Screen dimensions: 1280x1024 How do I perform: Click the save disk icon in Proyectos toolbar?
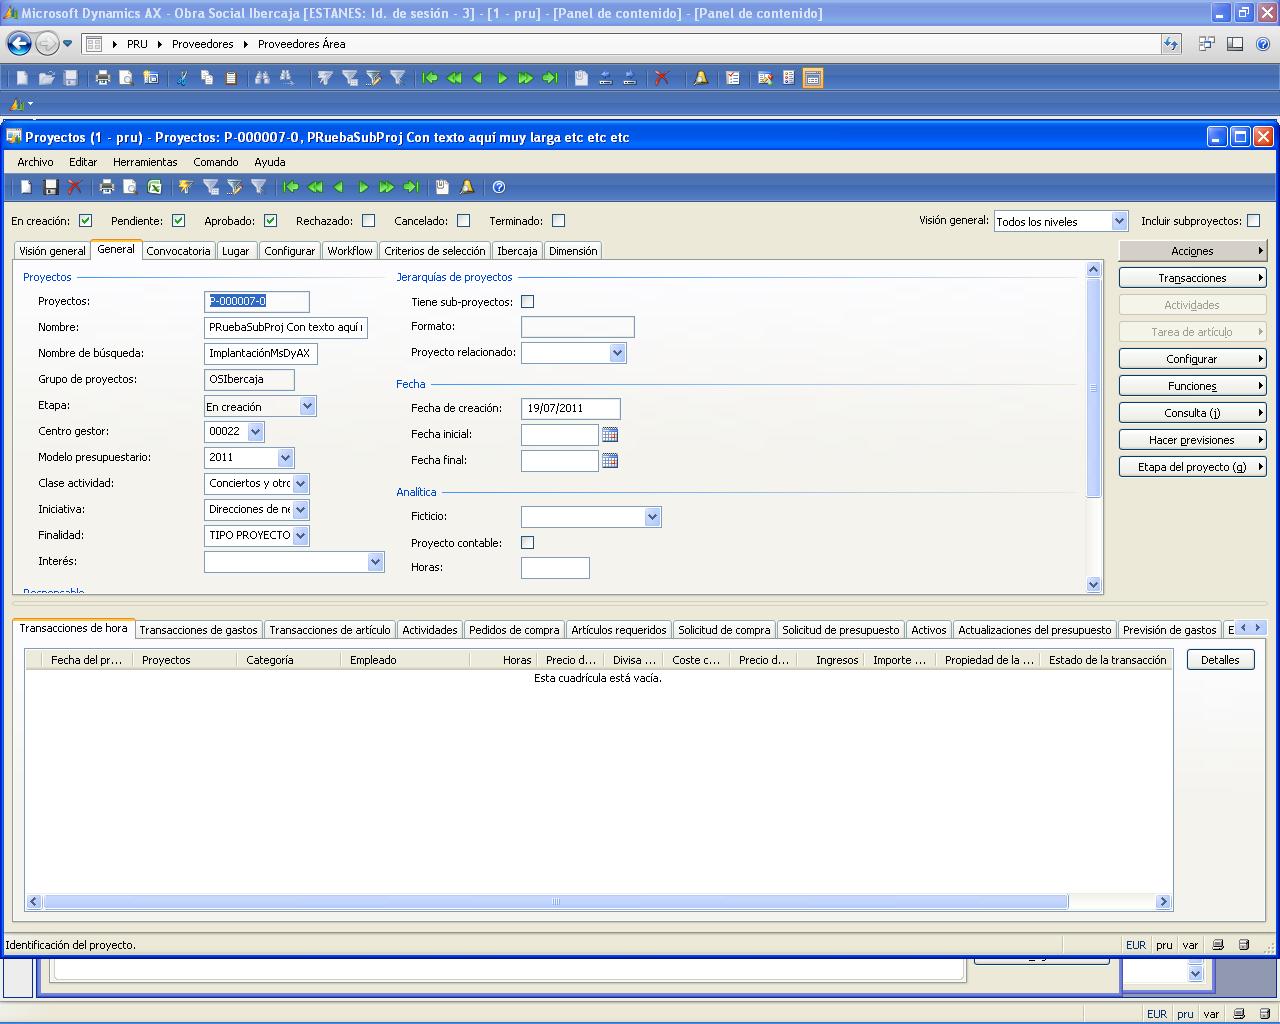(x=50, y=187)
